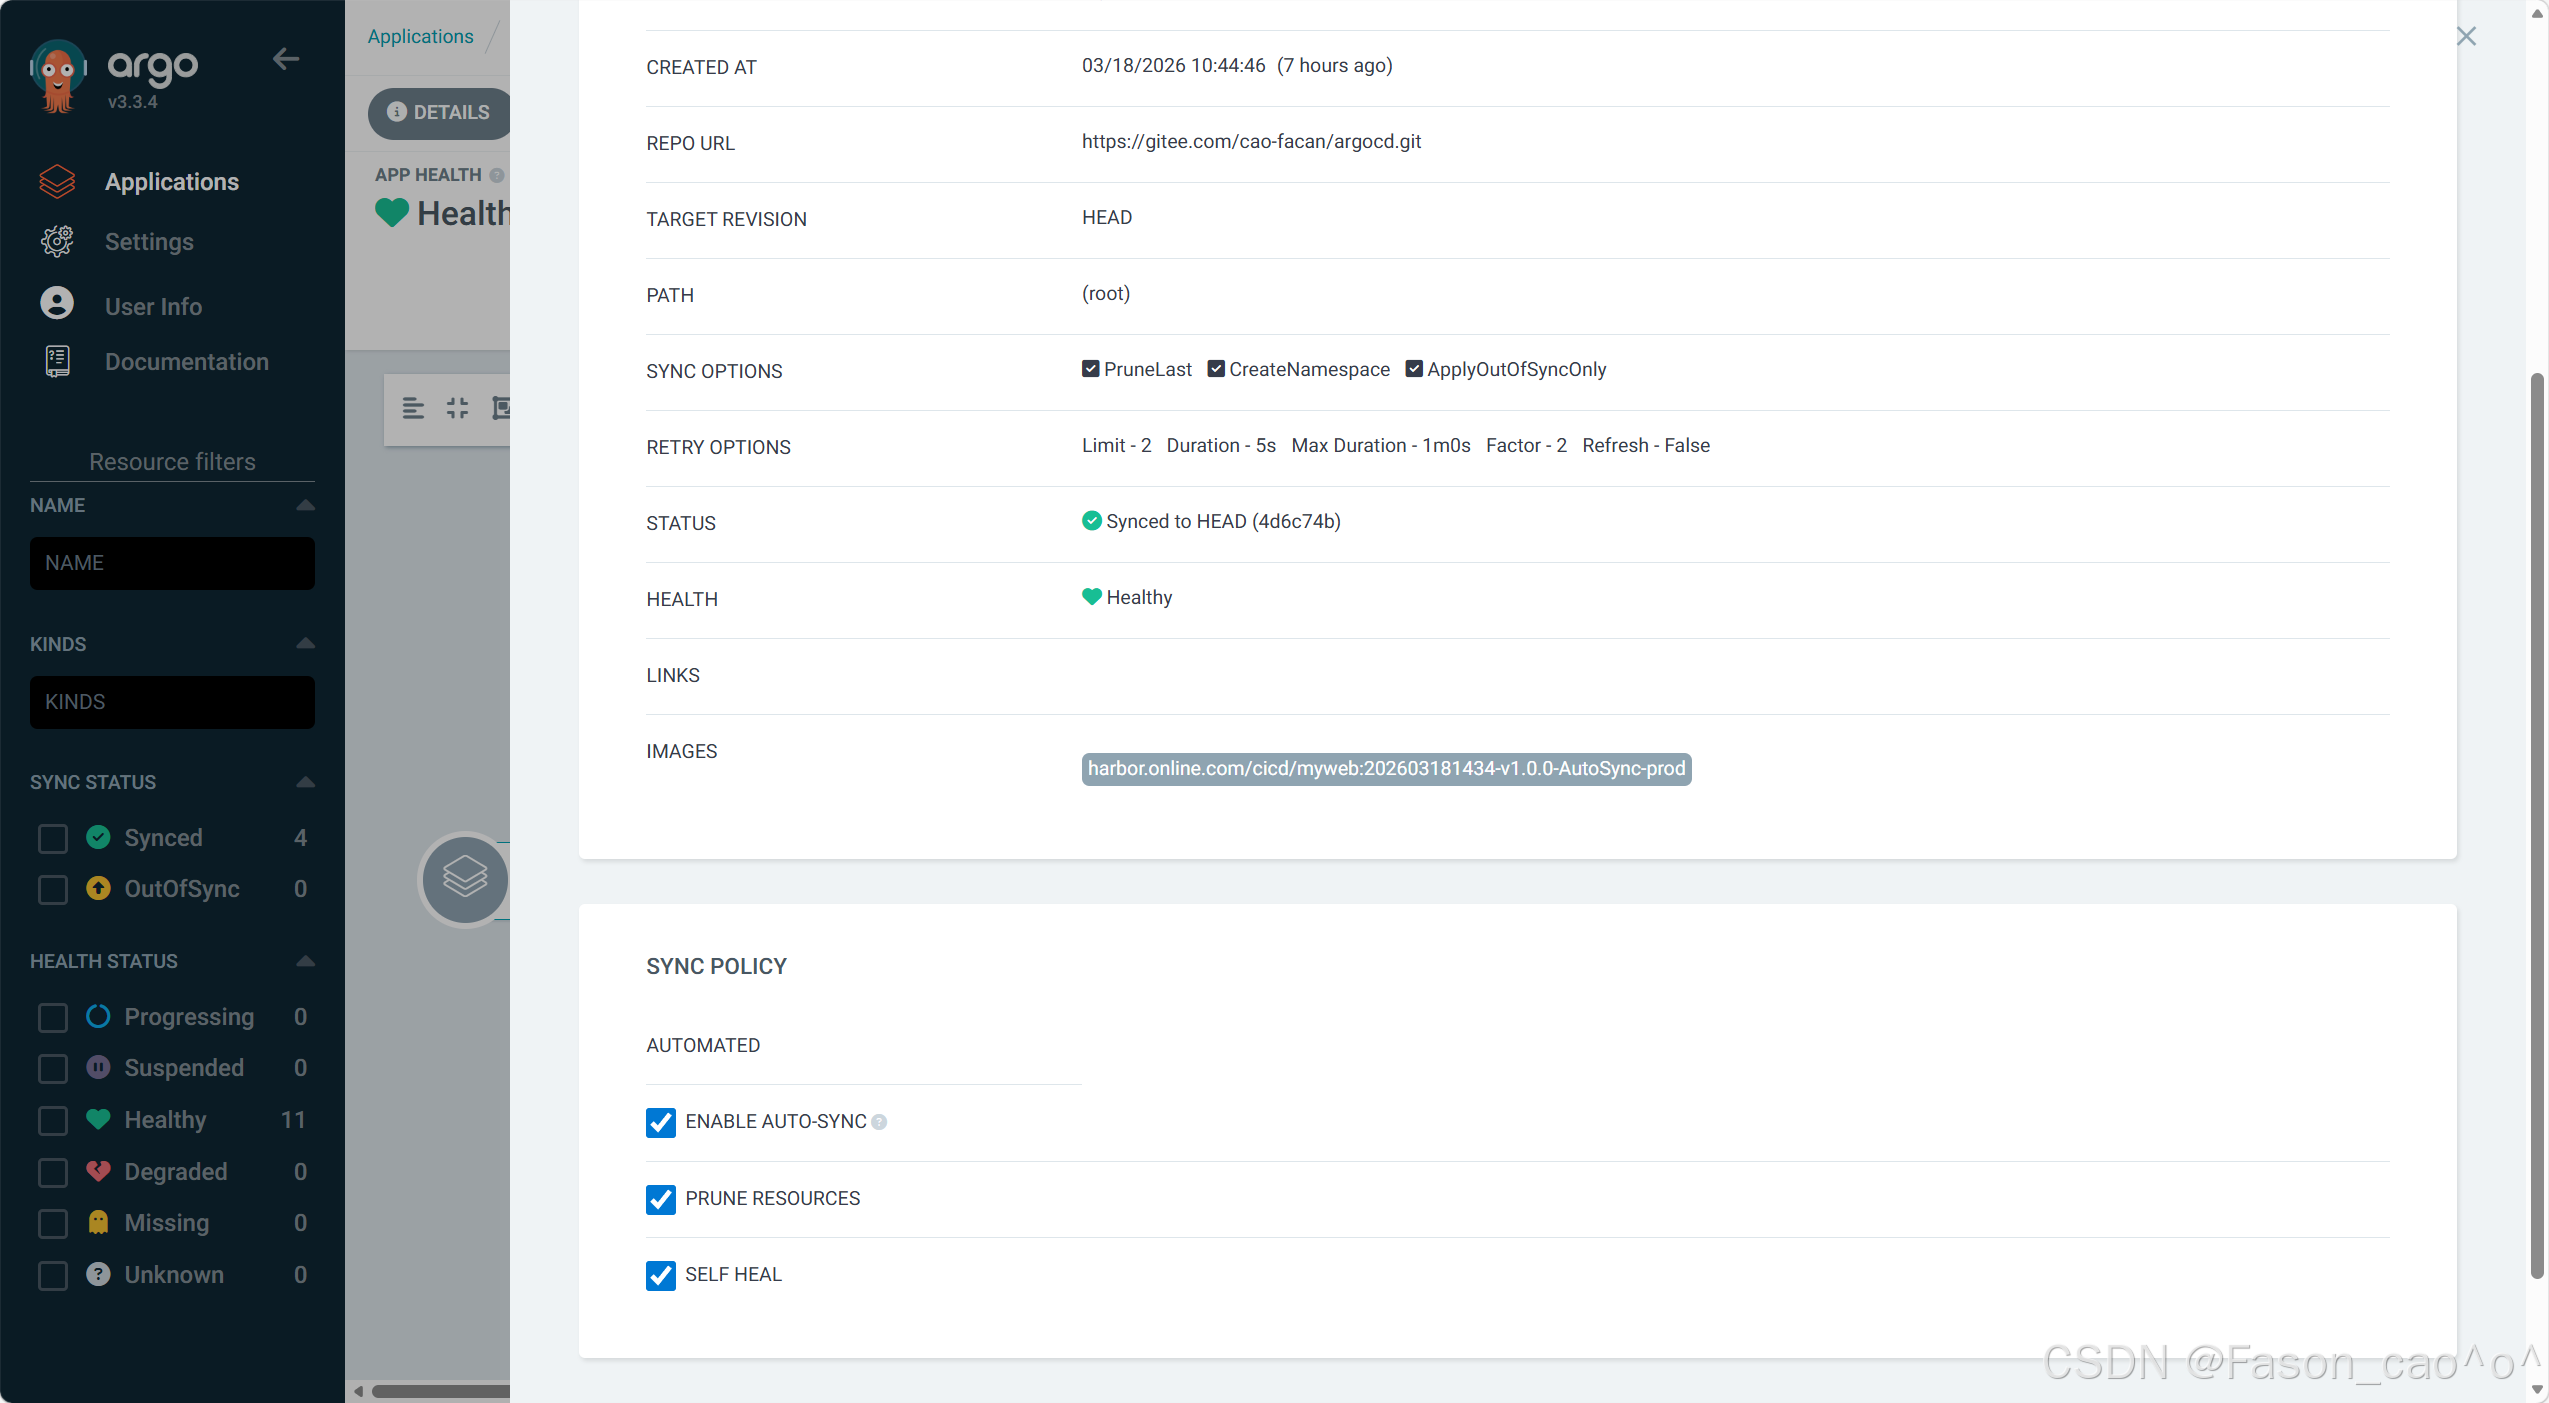This screenshot has height=1403, width=2549.
Task: Click the Applications stack icon in sidebar
Action: [57, 181]
